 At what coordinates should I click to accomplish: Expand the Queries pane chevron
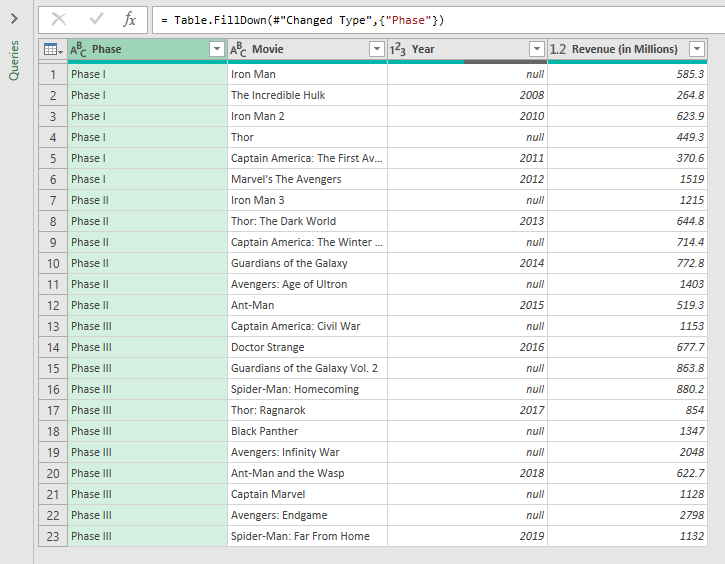click(x=14, y=18)
